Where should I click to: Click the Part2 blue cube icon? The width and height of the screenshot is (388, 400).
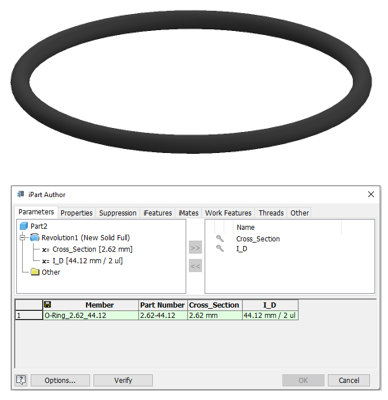coord(24,226)
